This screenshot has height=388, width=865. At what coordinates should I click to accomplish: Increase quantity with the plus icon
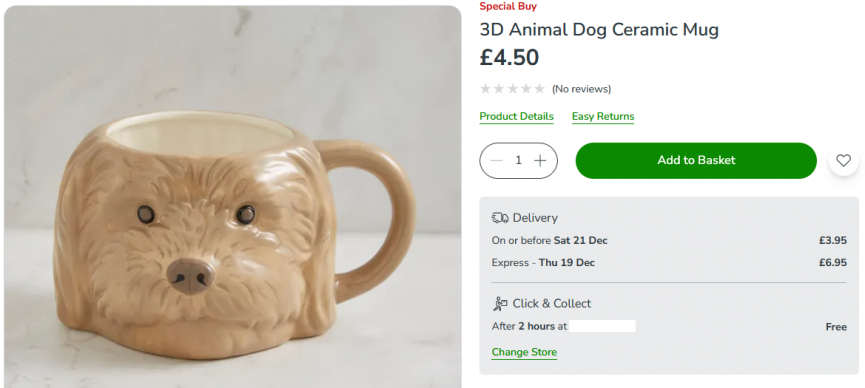tap(540, 161)
